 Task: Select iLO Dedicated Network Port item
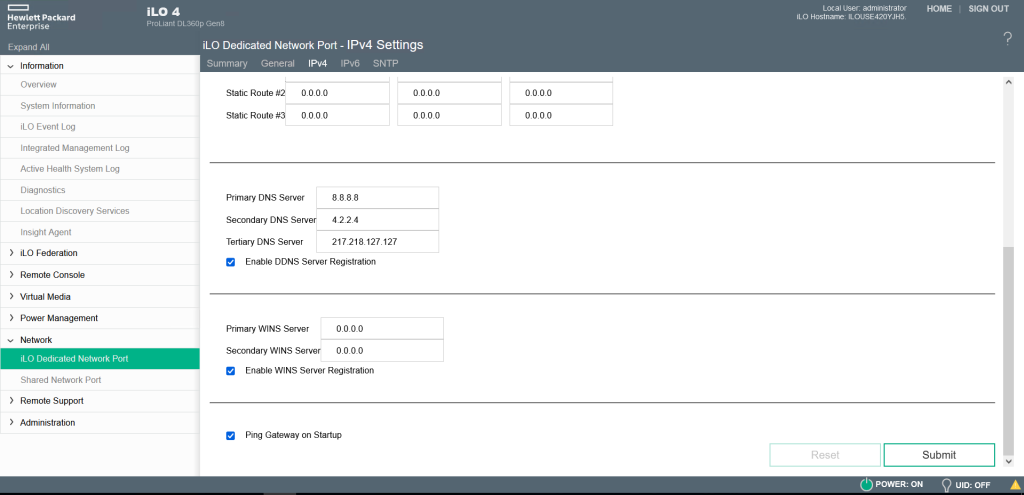[x=100, y=359]
